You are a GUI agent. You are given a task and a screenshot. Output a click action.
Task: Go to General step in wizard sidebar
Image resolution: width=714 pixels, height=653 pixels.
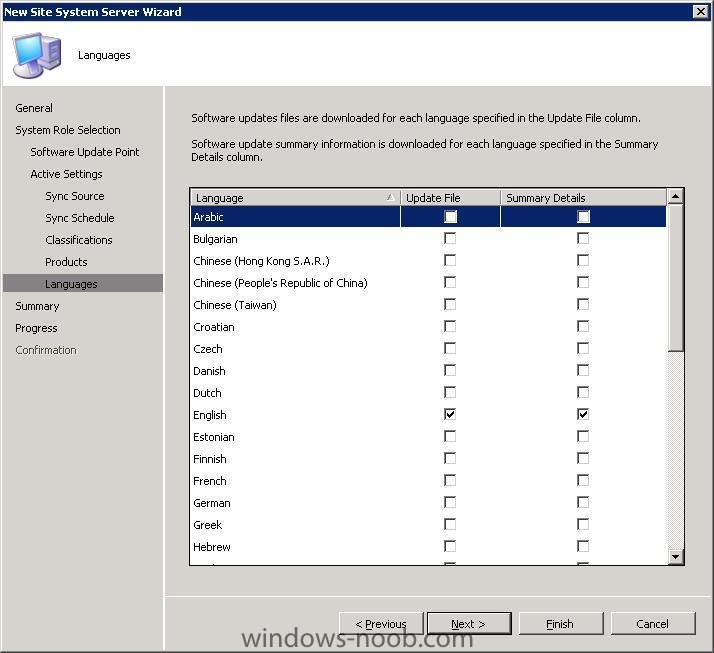tap(34, 108)
